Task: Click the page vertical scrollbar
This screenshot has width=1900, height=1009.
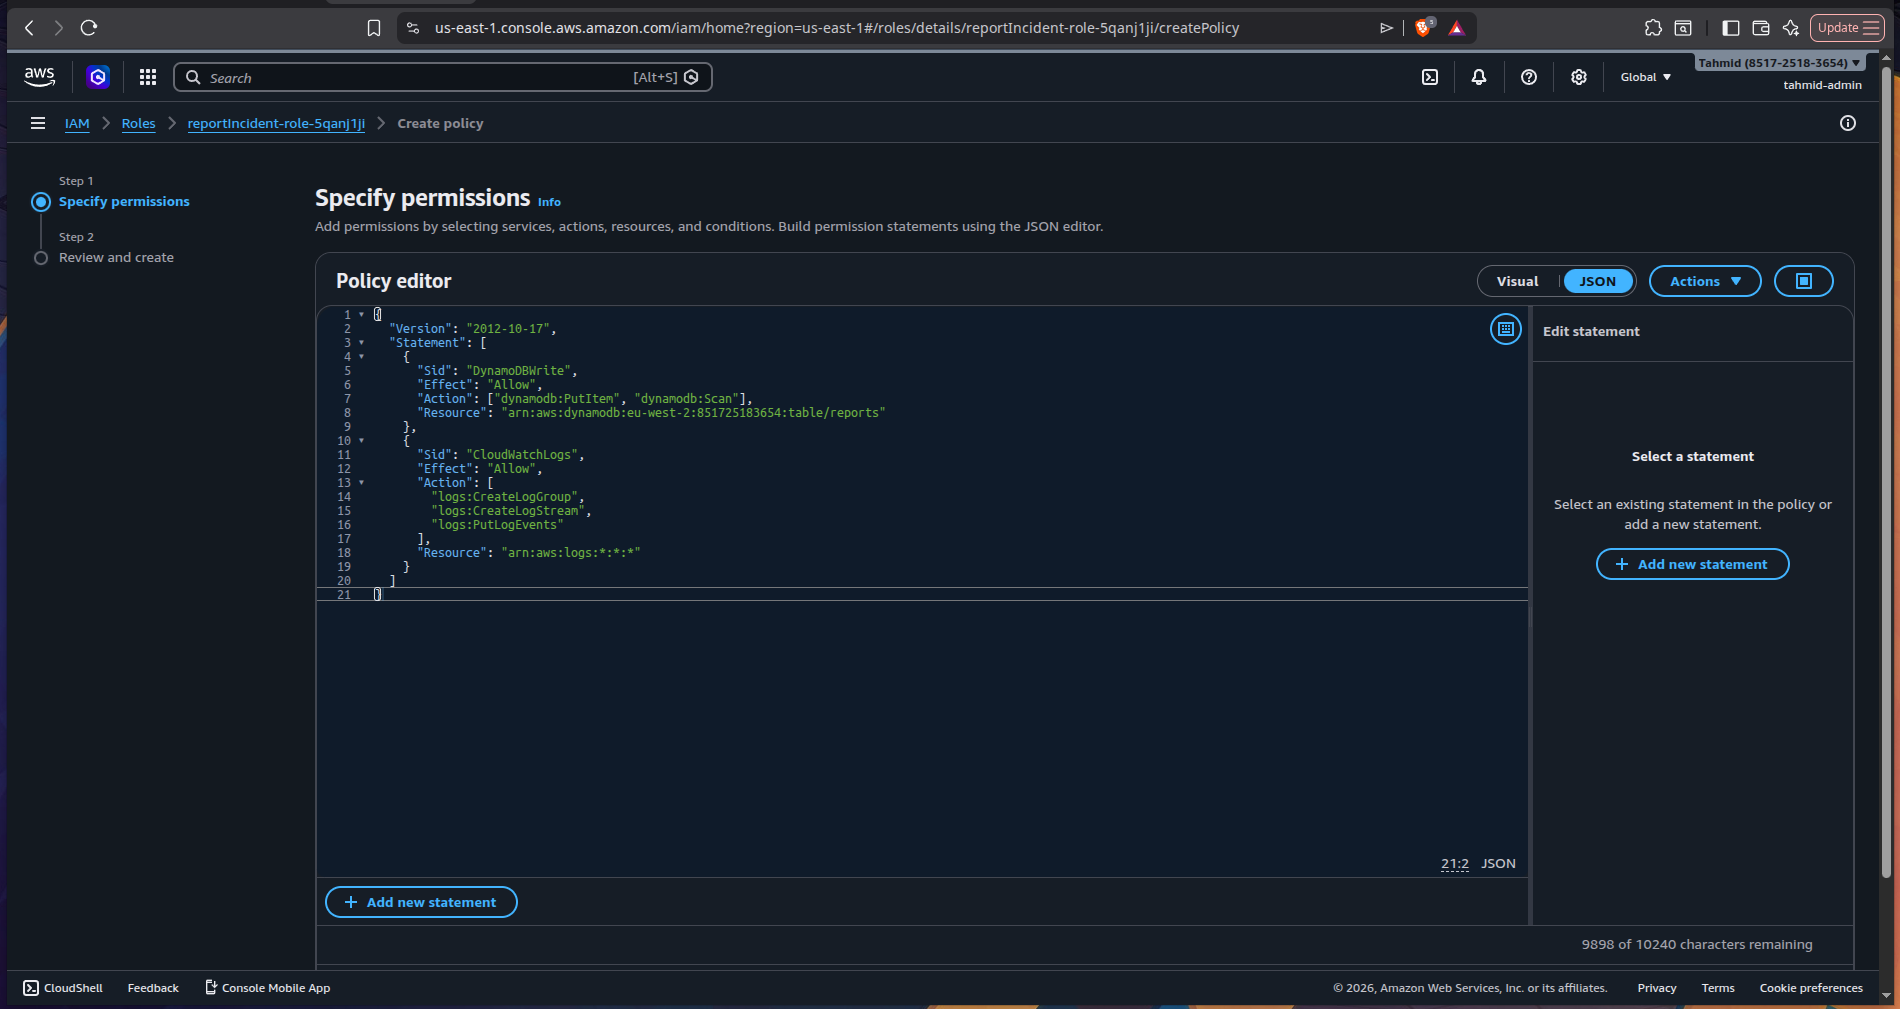Action: (1886, 472)
